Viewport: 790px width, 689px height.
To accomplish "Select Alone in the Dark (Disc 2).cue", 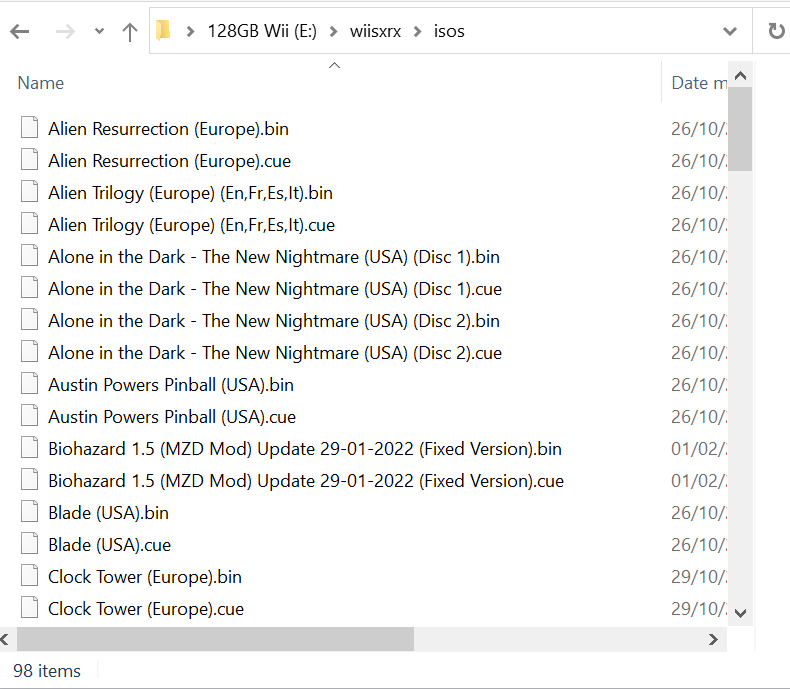I will 275,353.
